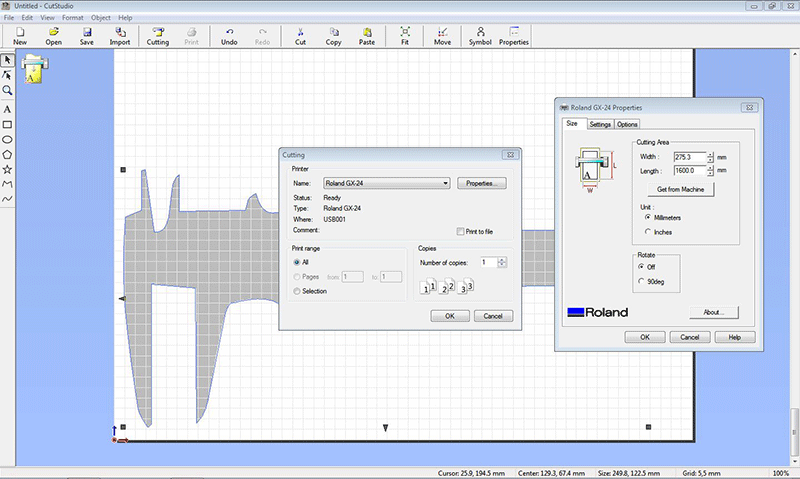Screen dimensions: 800x479
Task: Cancel the Roland GX-24 Properties dialog
Action: (690, 337)
